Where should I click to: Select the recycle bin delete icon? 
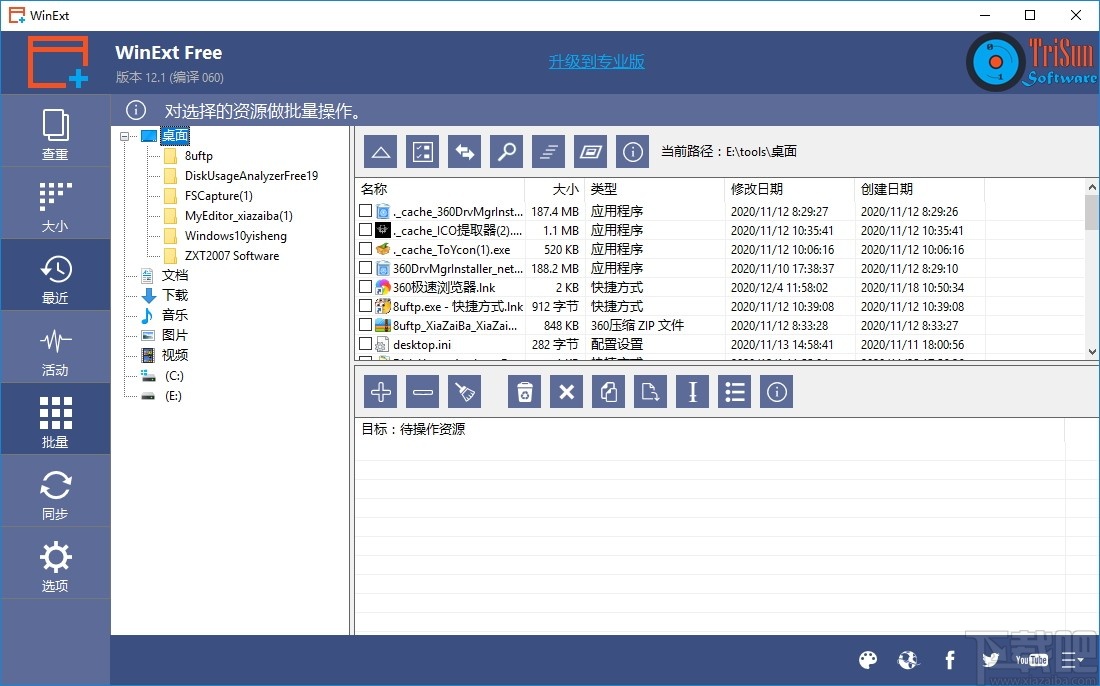coord(522,391)
